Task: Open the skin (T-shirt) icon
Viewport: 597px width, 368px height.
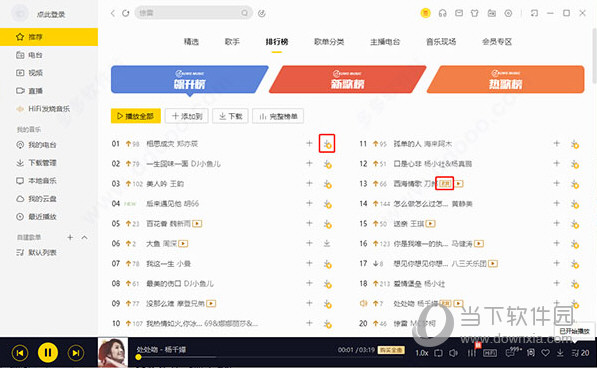Action: point(474,13)
